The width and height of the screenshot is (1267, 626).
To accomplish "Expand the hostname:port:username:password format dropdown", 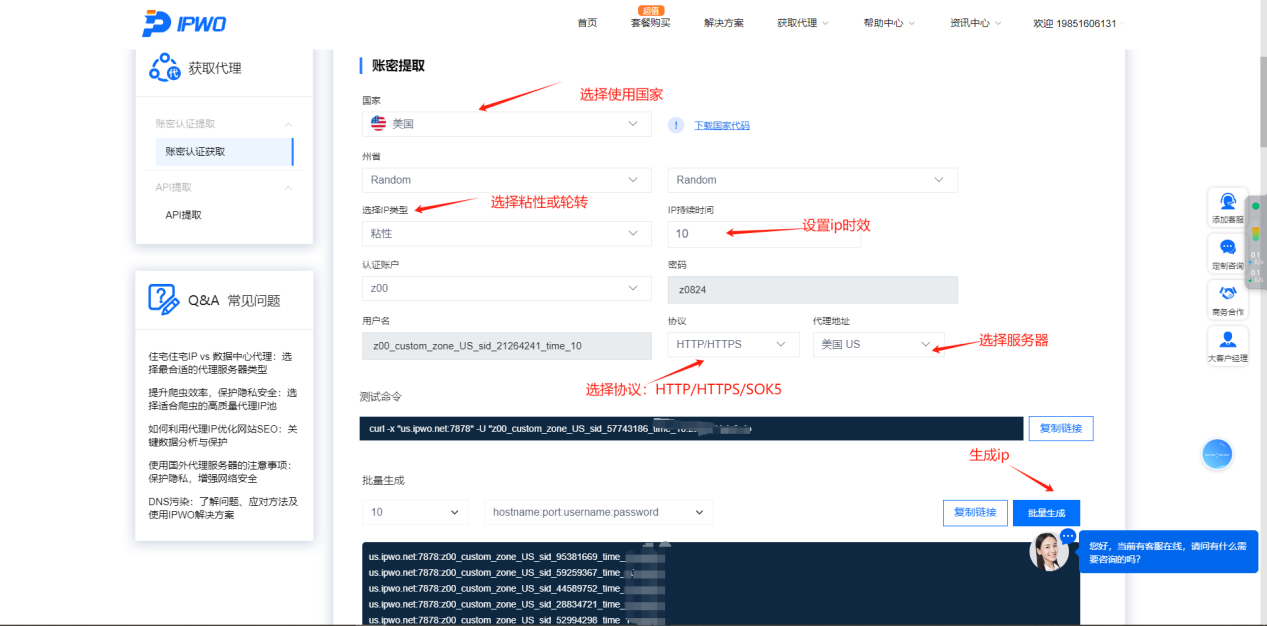I will coord(598,512).
